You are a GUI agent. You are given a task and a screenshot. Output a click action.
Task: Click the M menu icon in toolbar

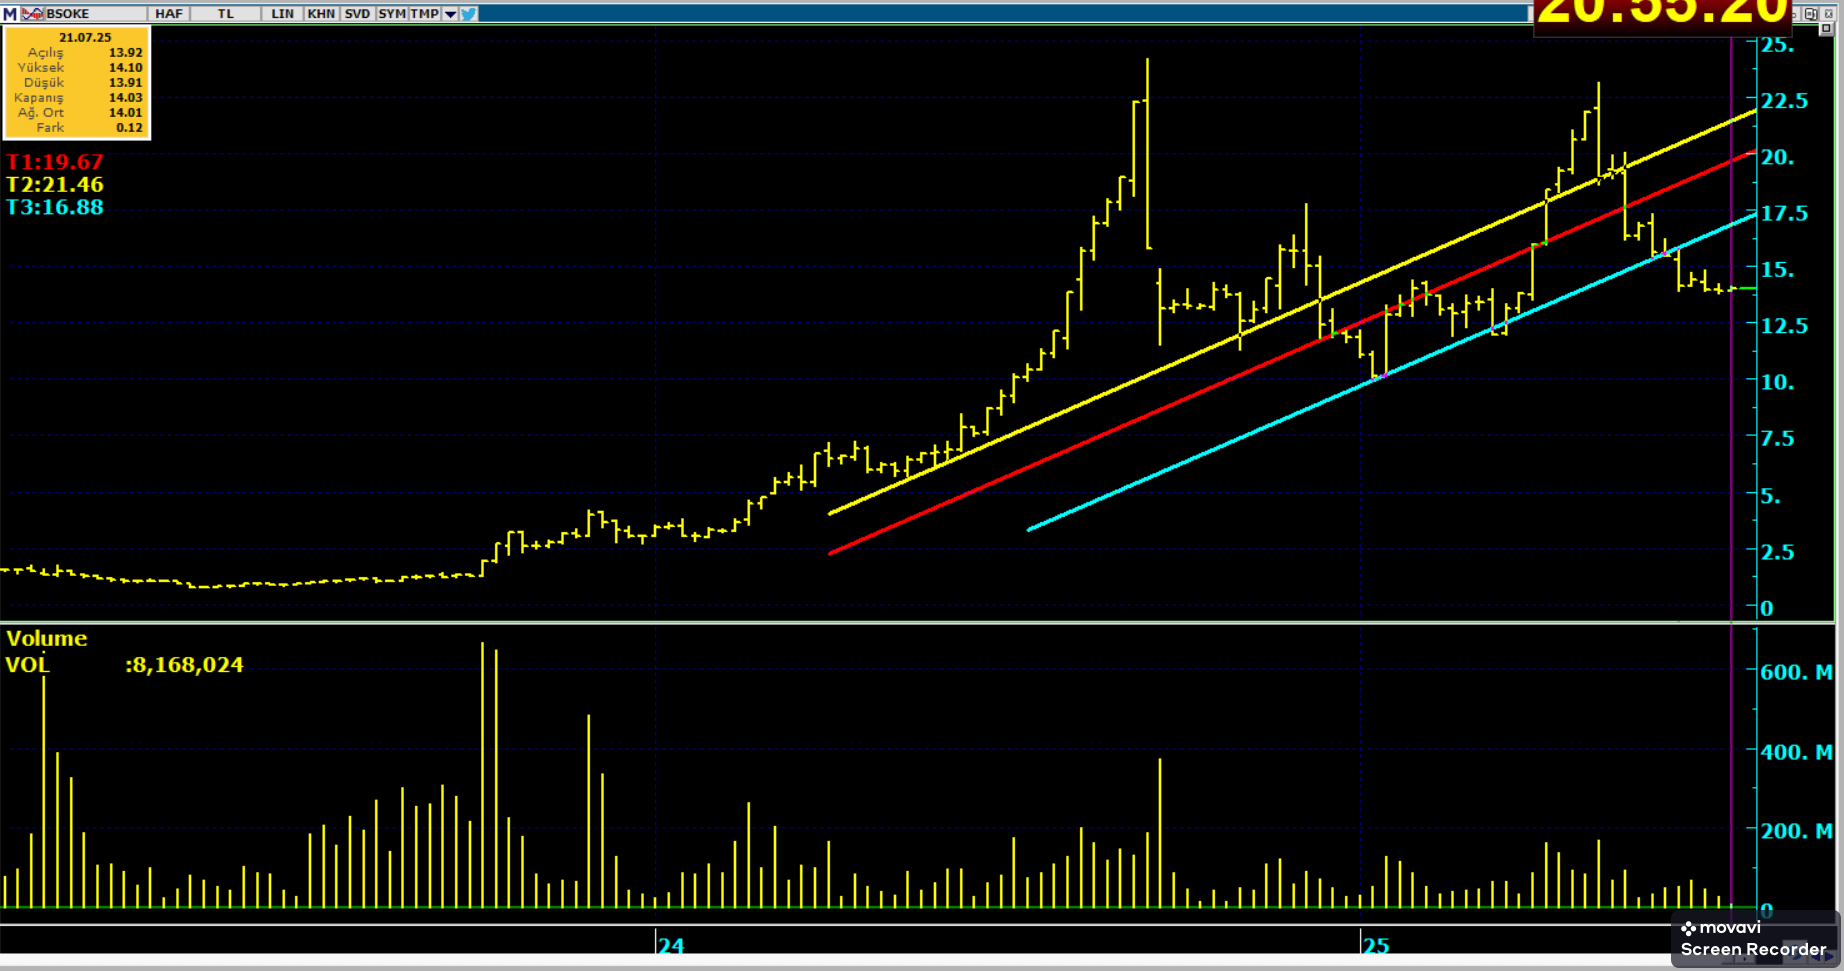[x=9, y=14]
